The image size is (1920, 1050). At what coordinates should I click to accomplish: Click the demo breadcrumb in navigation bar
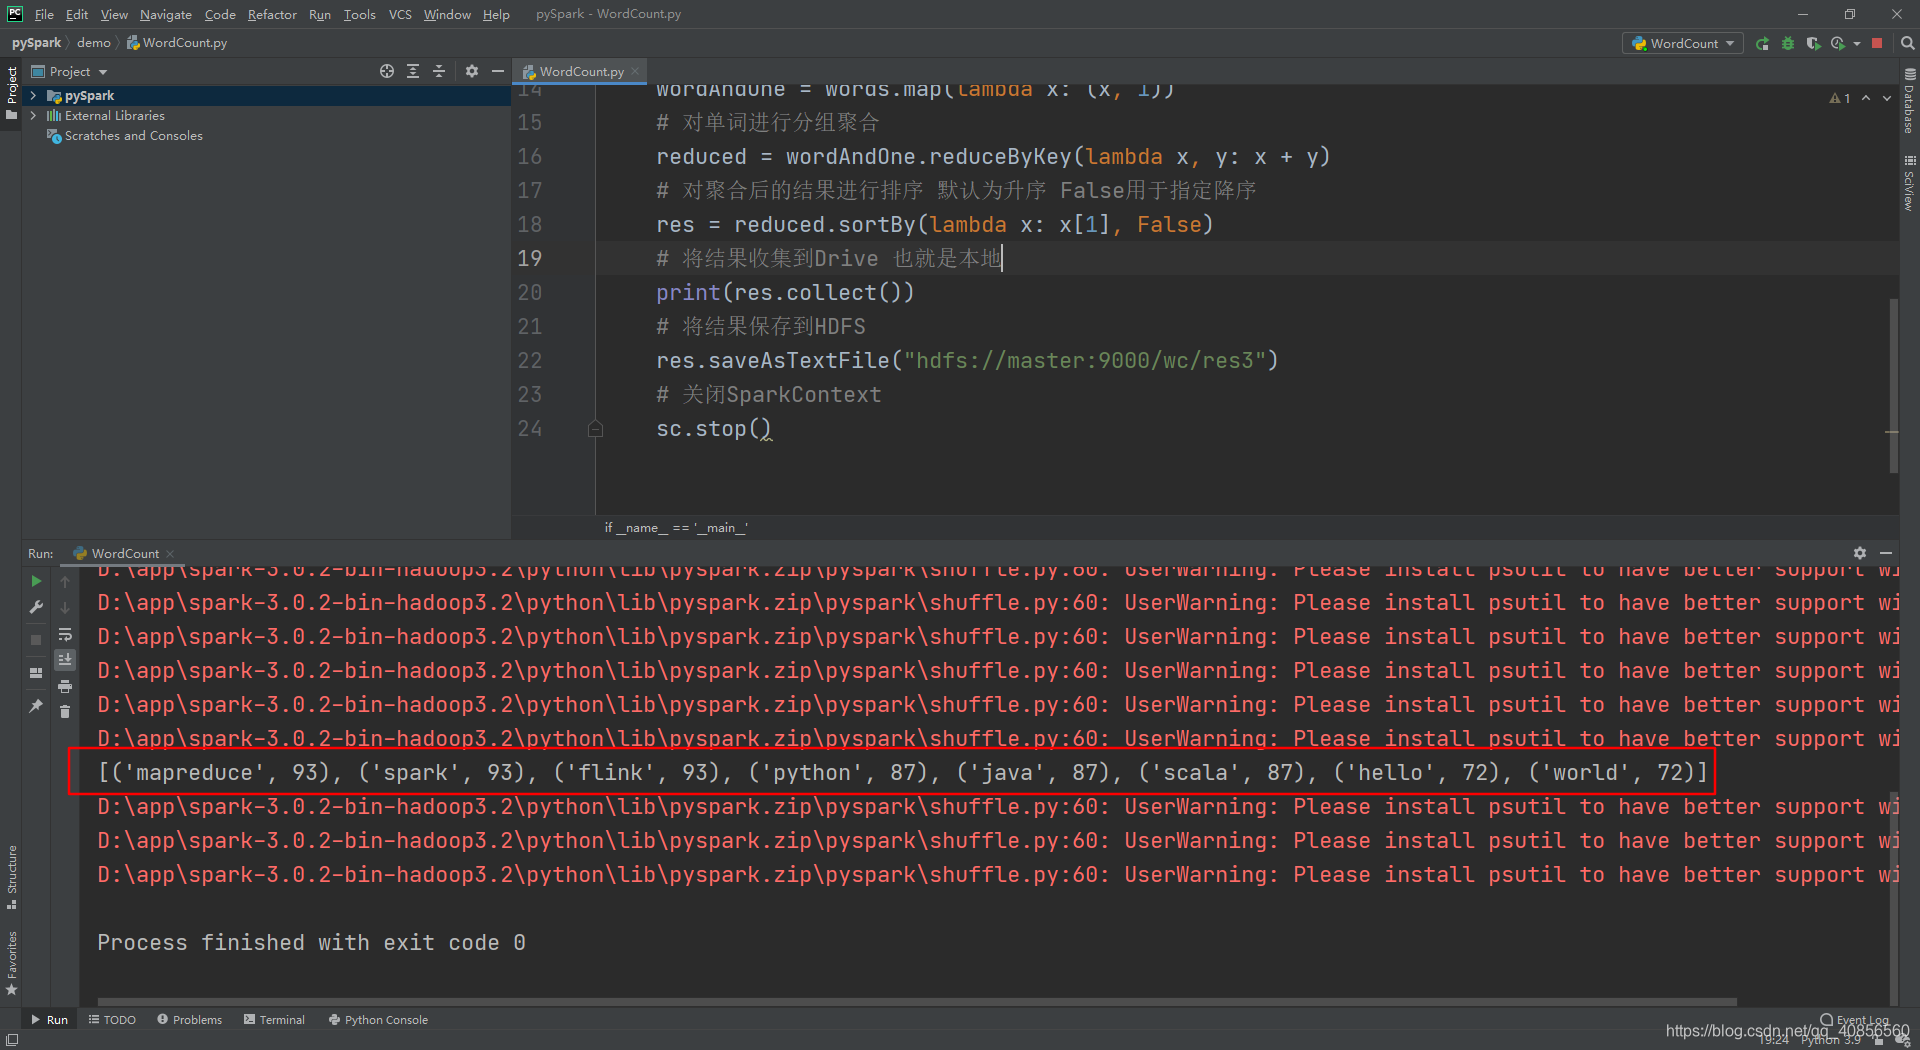coord(94,43)
